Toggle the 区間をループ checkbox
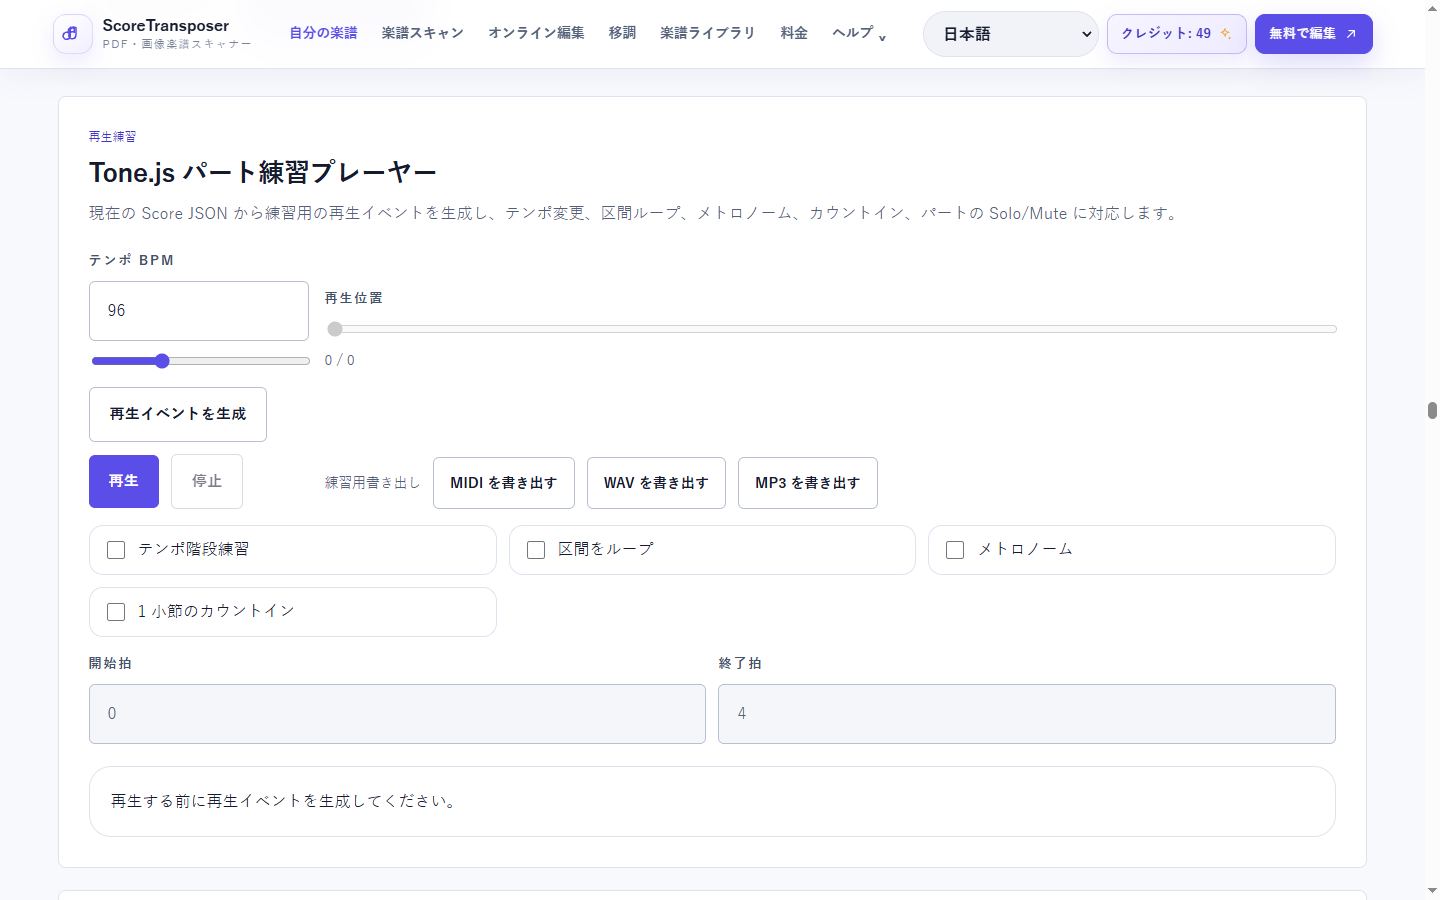This screenshot has width=1440, height=900. [x=536, y=550]
